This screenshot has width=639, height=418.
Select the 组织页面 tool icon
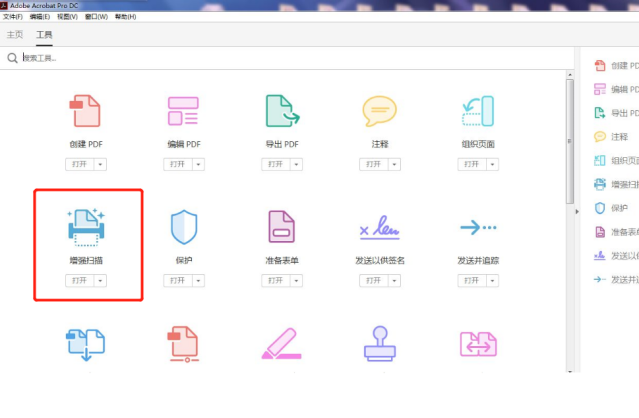tap(478, 111)
